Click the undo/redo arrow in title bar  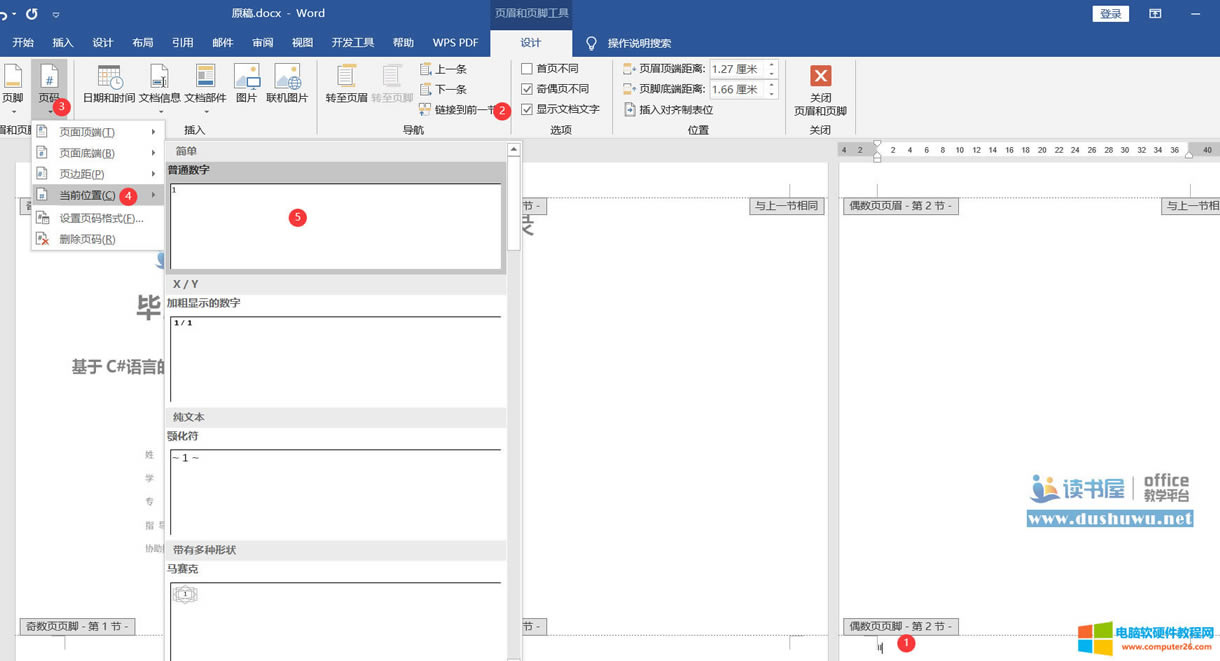coord(32,14)
